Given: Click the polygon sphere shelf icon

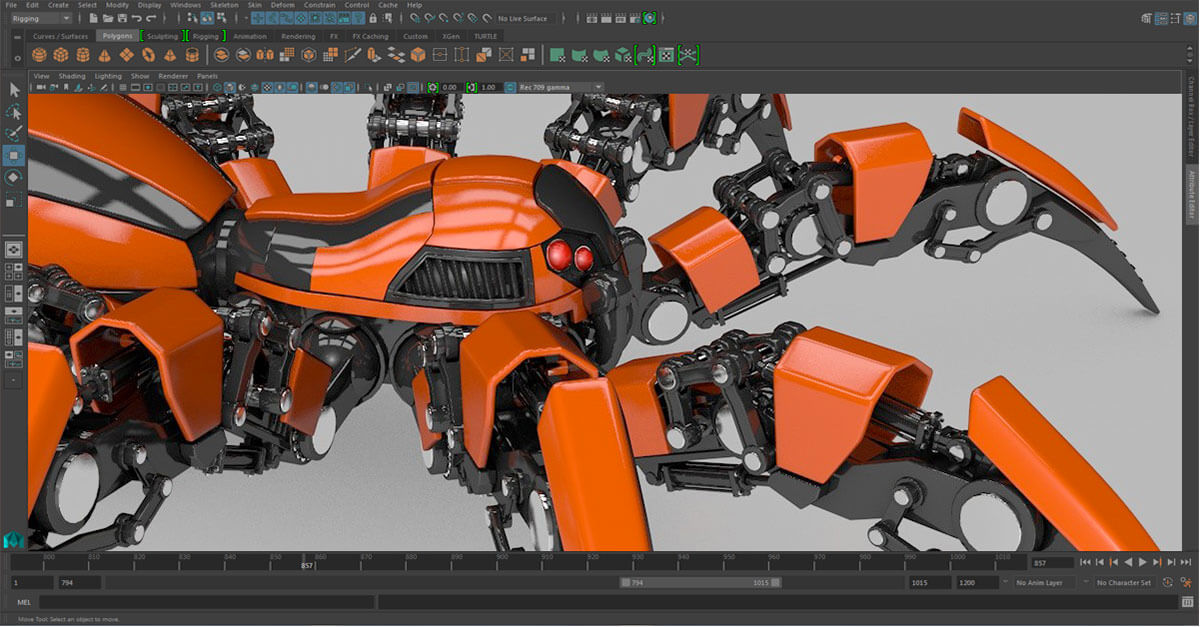Looking at the screenshot, I should coord(40,55).
